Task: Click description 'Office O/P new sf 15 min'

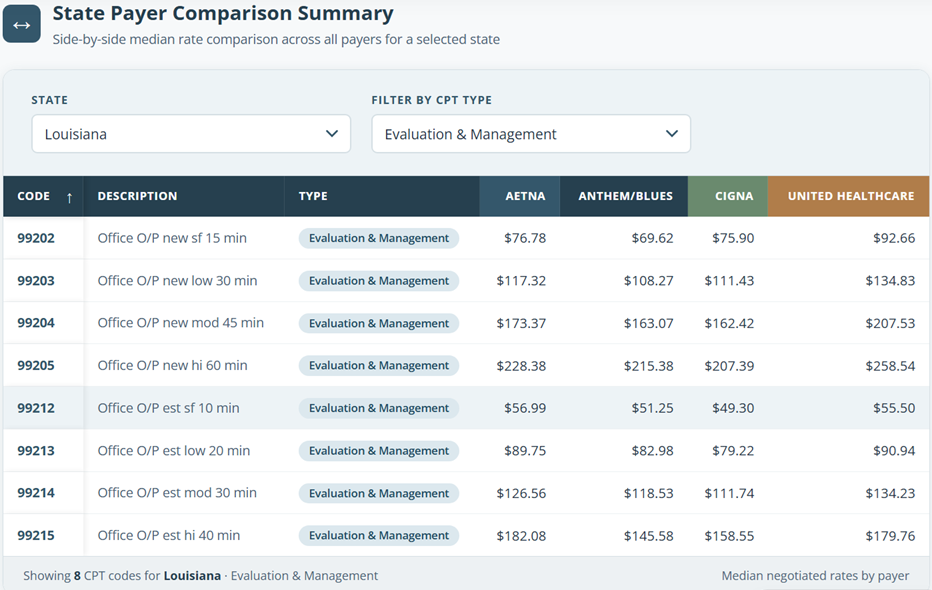Action: tap(172, 238)
